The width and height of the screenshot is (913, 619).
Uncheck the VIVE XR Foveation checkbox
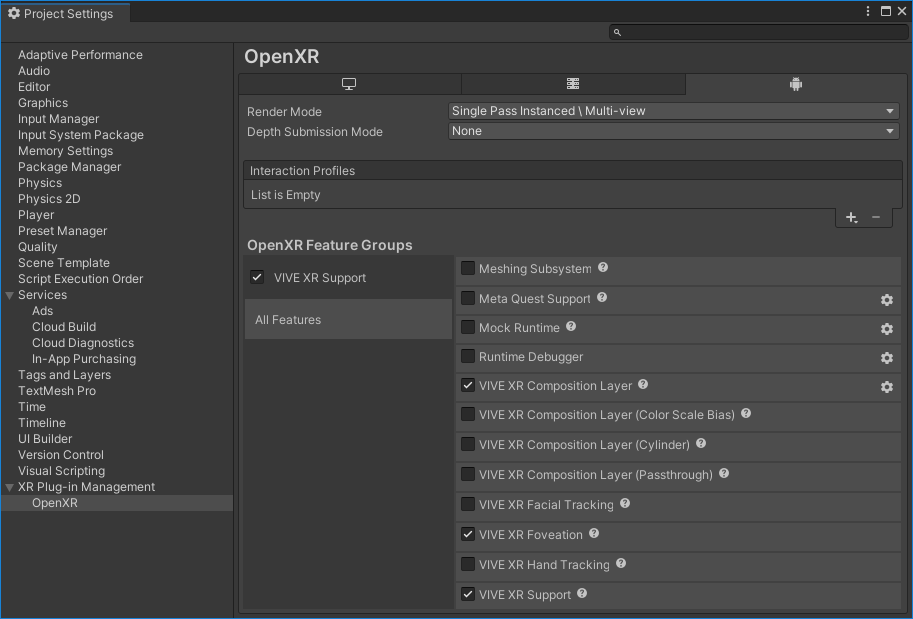point(468,534)
